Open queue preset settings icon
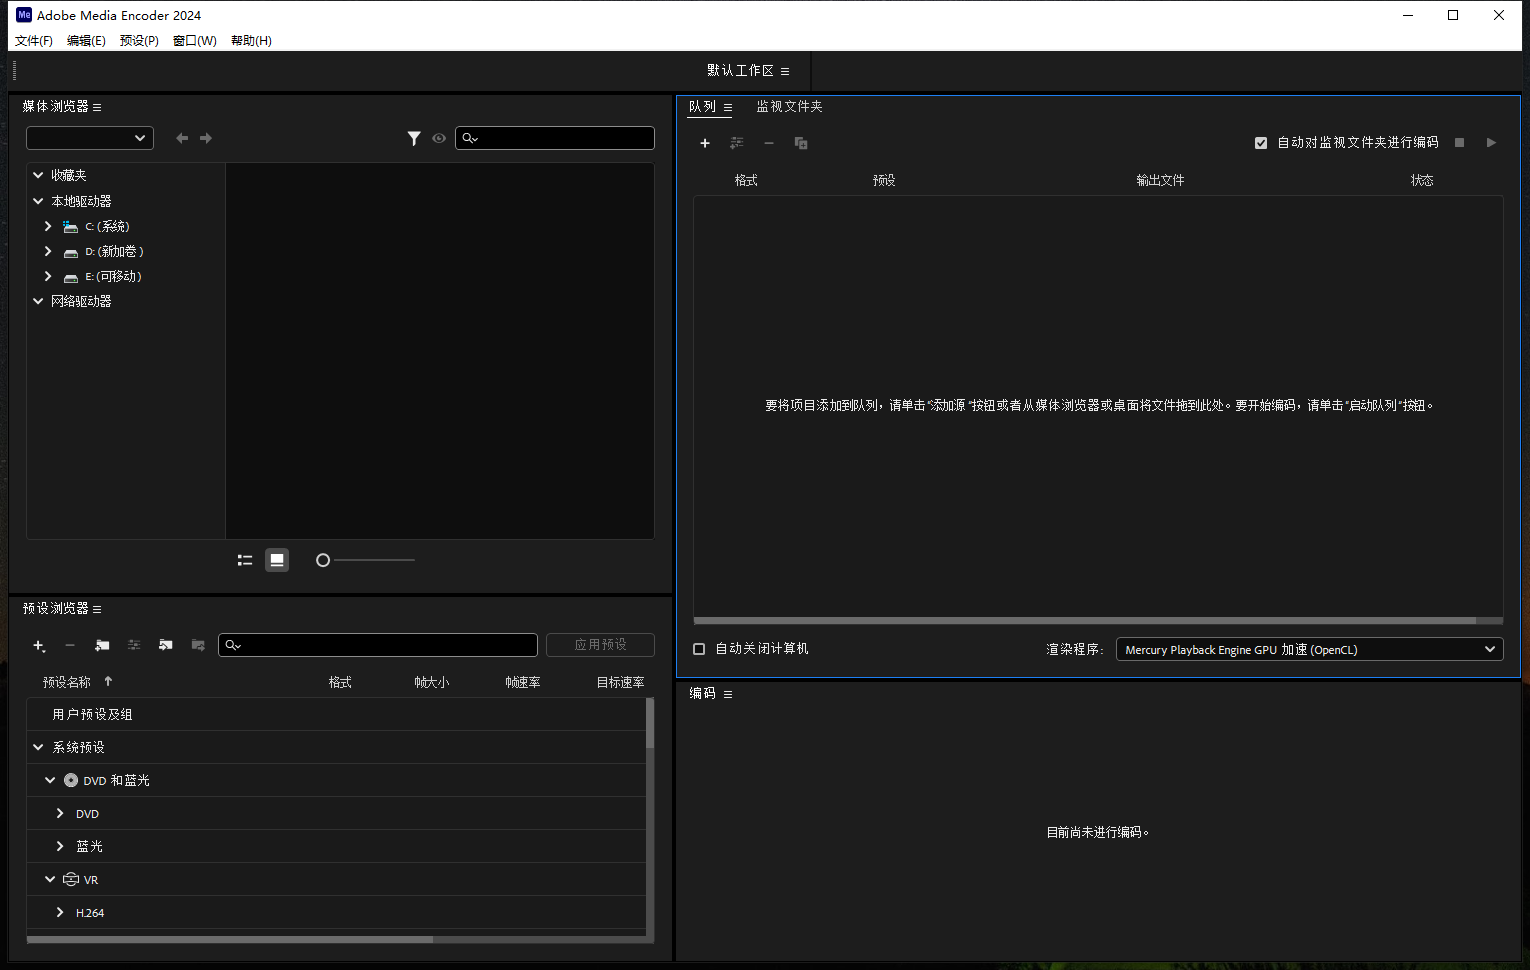The height and width of the screenshot is (970, 1530). pyautogui.click(x=737, y=143)
